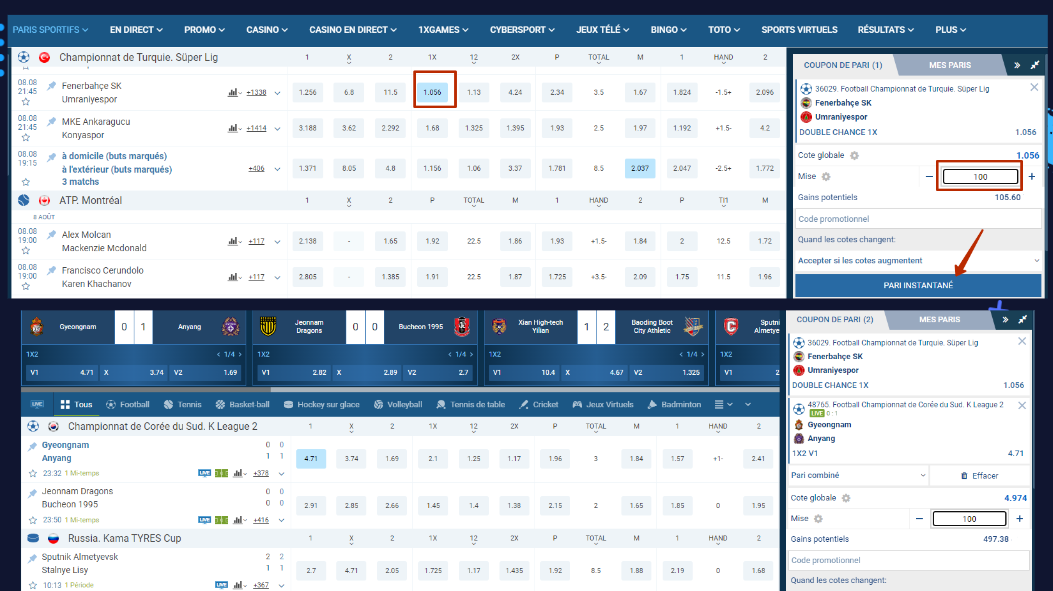Pin the Alex Molcan match
Viewport: 1053px width, 591px height.
click(52, 234)
